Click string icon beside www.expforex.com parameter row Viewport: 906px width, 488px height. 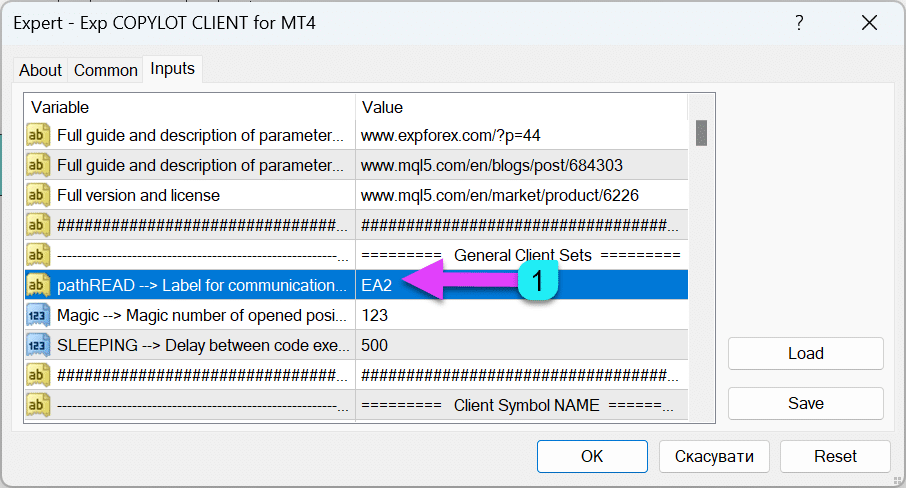click(38, 135)
